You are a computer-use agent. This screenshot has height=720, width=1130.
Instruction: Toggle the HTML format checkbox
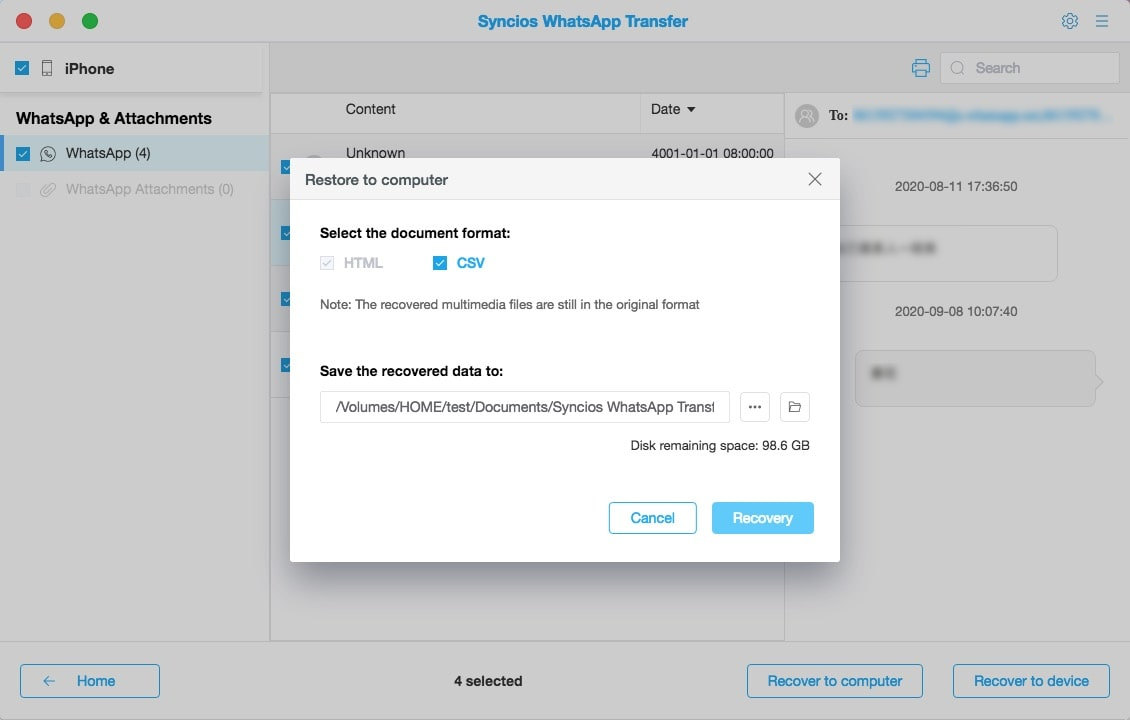(327, 263)
